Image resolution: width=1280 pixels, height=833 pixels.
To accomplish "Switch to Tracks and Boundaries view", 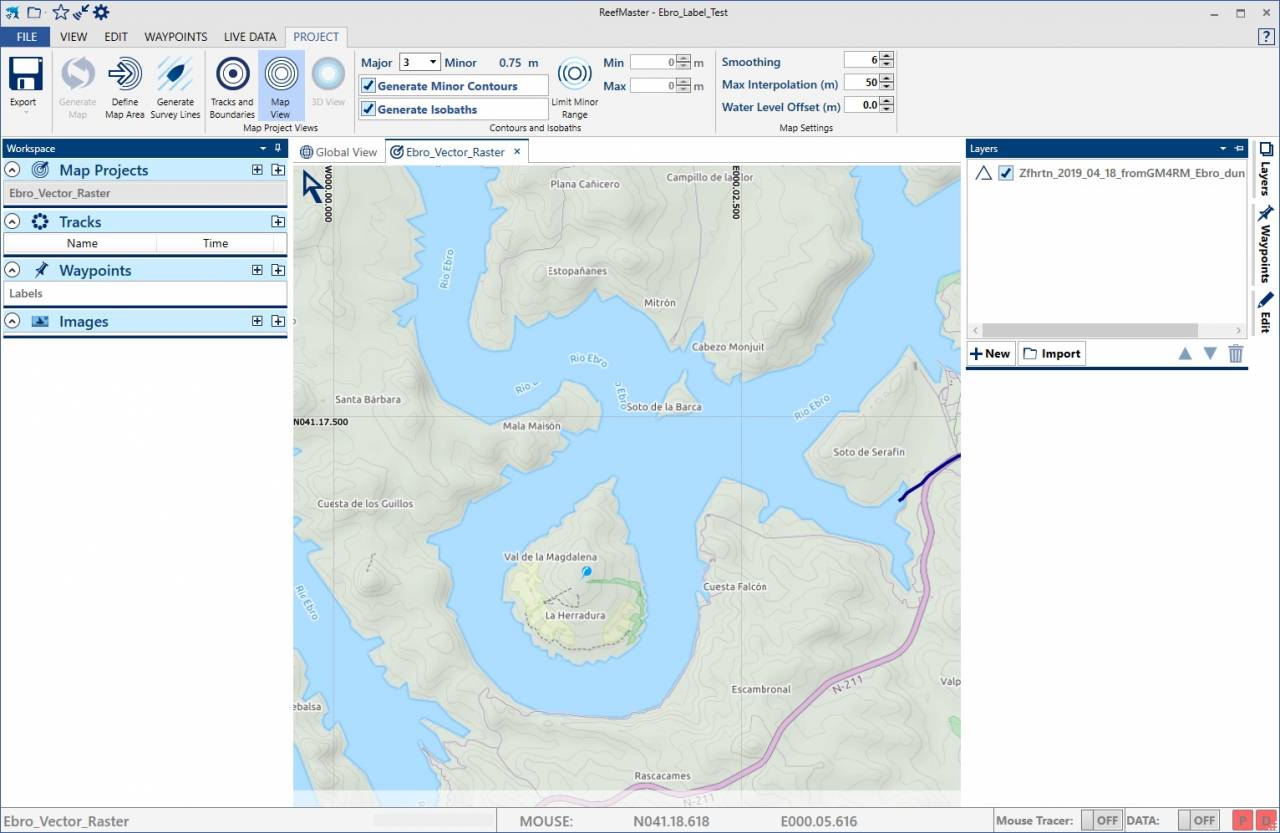I will (x=232, y=75).
